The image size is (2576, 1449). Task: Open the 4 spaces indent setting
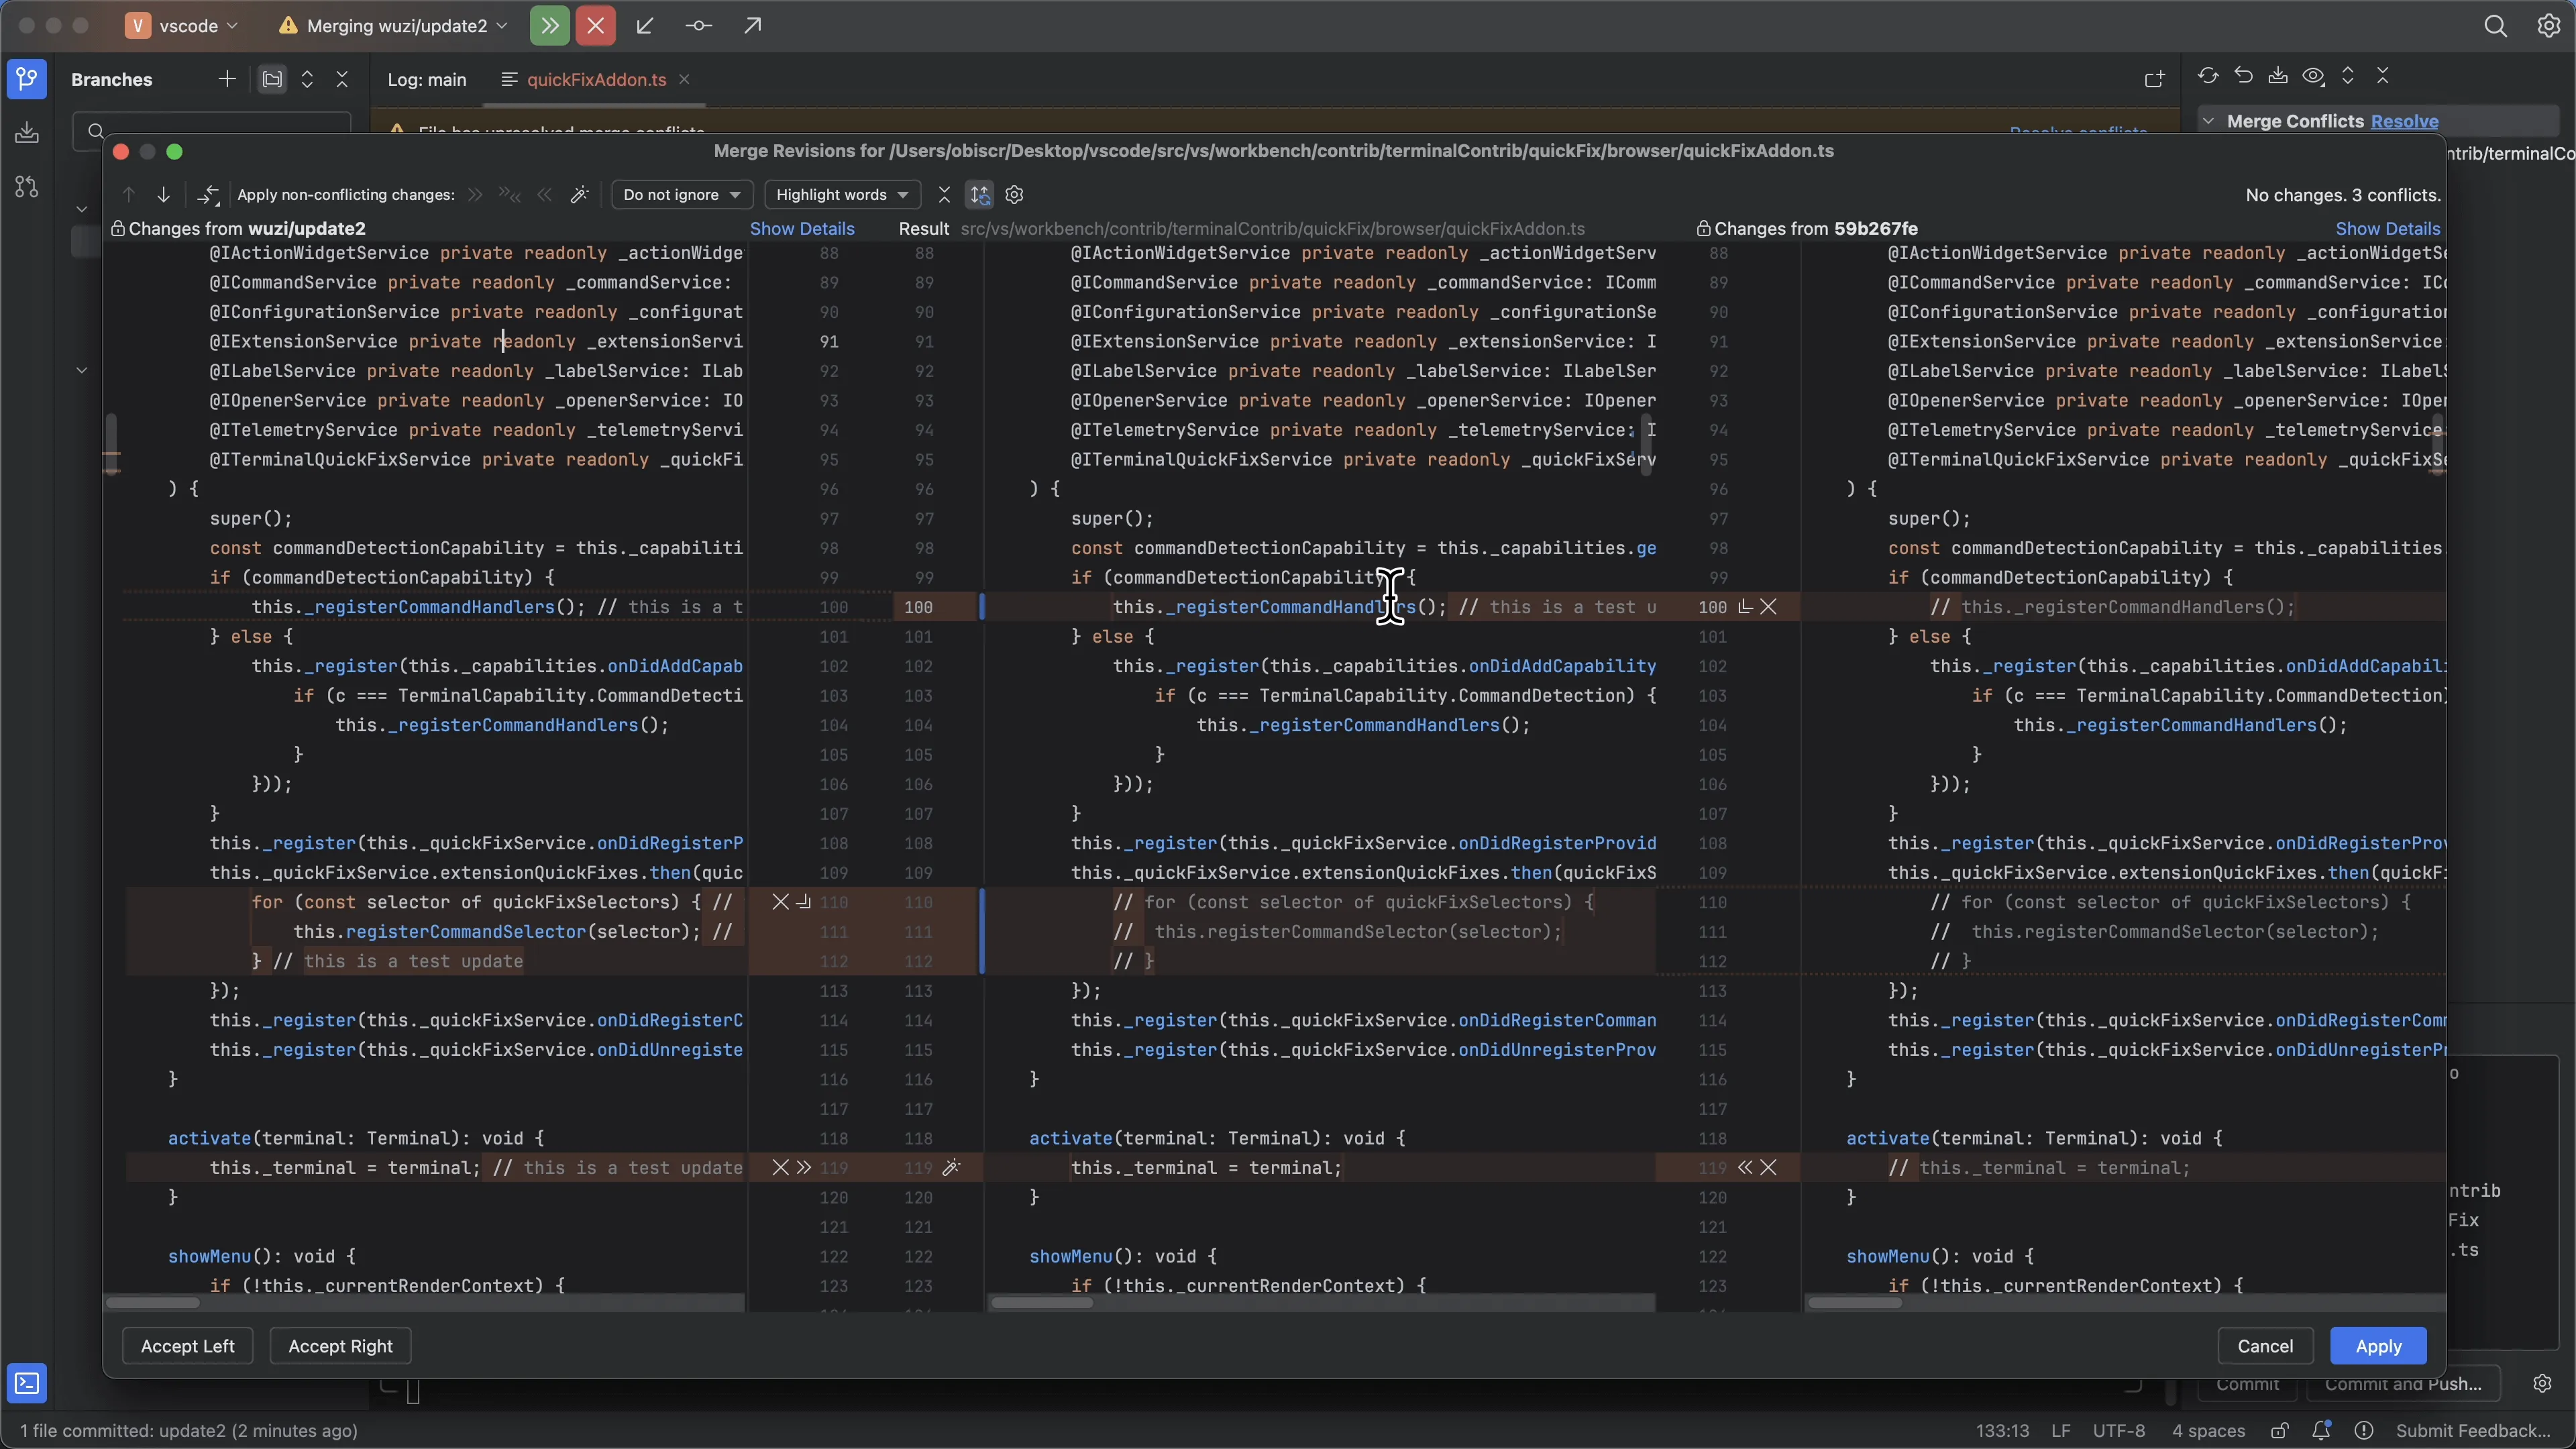(x=2208, y=1431)
